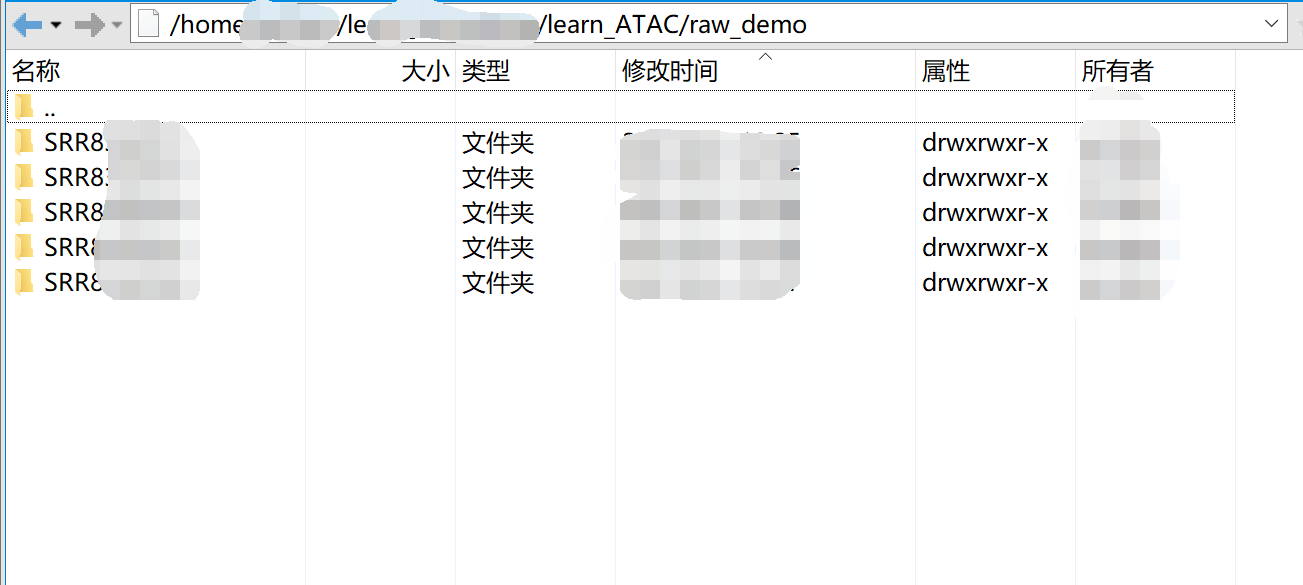Click the ascending sort indicator above 修改时间
Screen dimensions: 1303x585
pos(765,58)
